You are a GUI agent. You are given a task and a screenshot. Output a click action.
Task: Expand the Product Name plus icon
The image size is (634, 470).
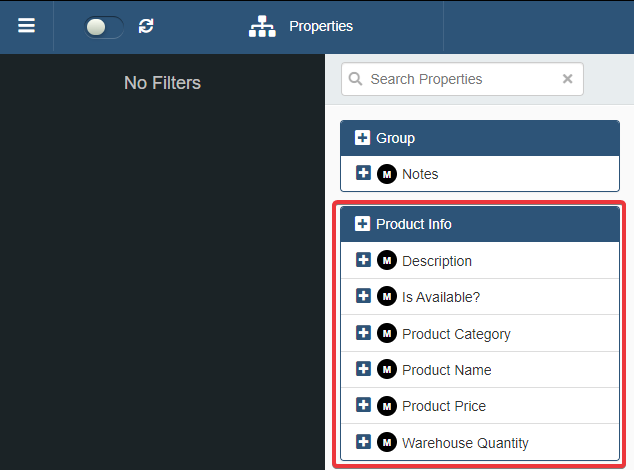[x=363, y=369]
